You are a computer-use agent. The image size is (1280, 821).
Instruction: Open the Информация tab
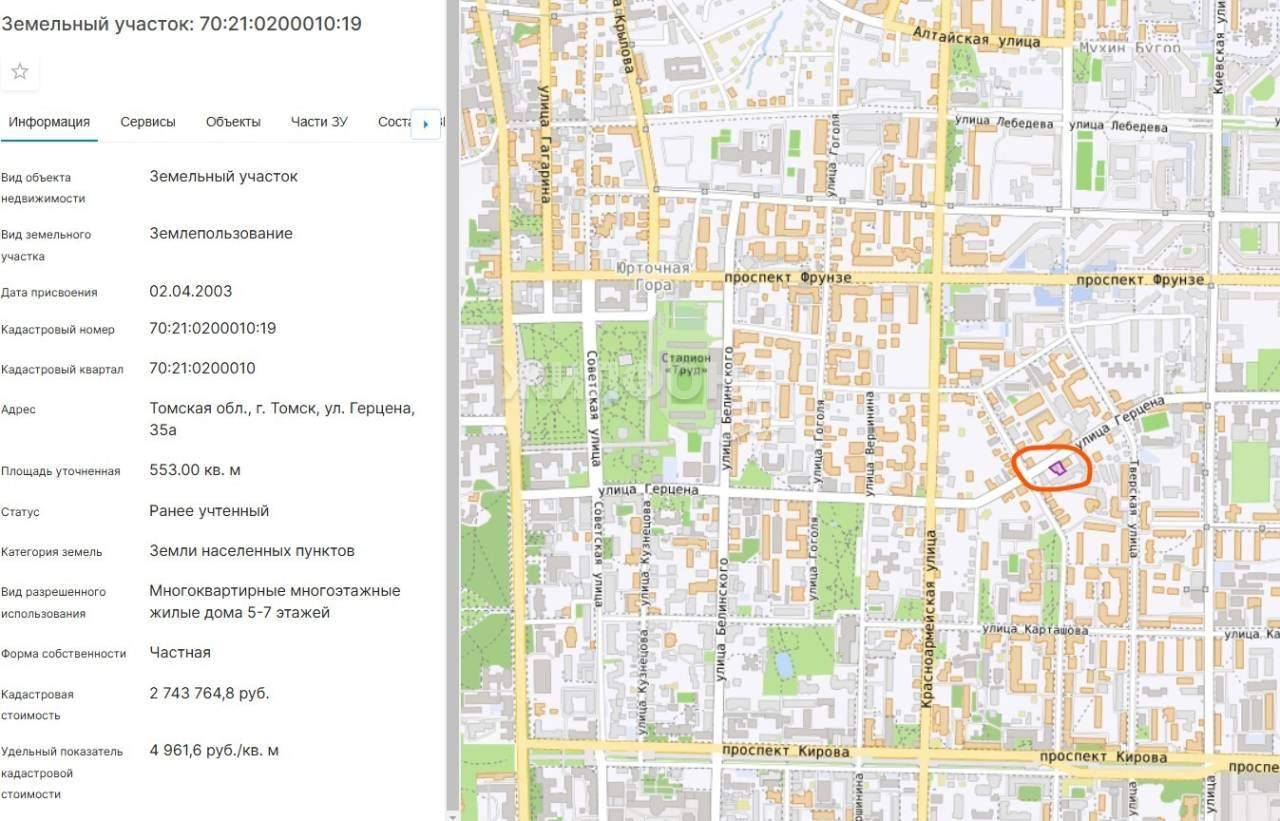[x=49, y=122]
